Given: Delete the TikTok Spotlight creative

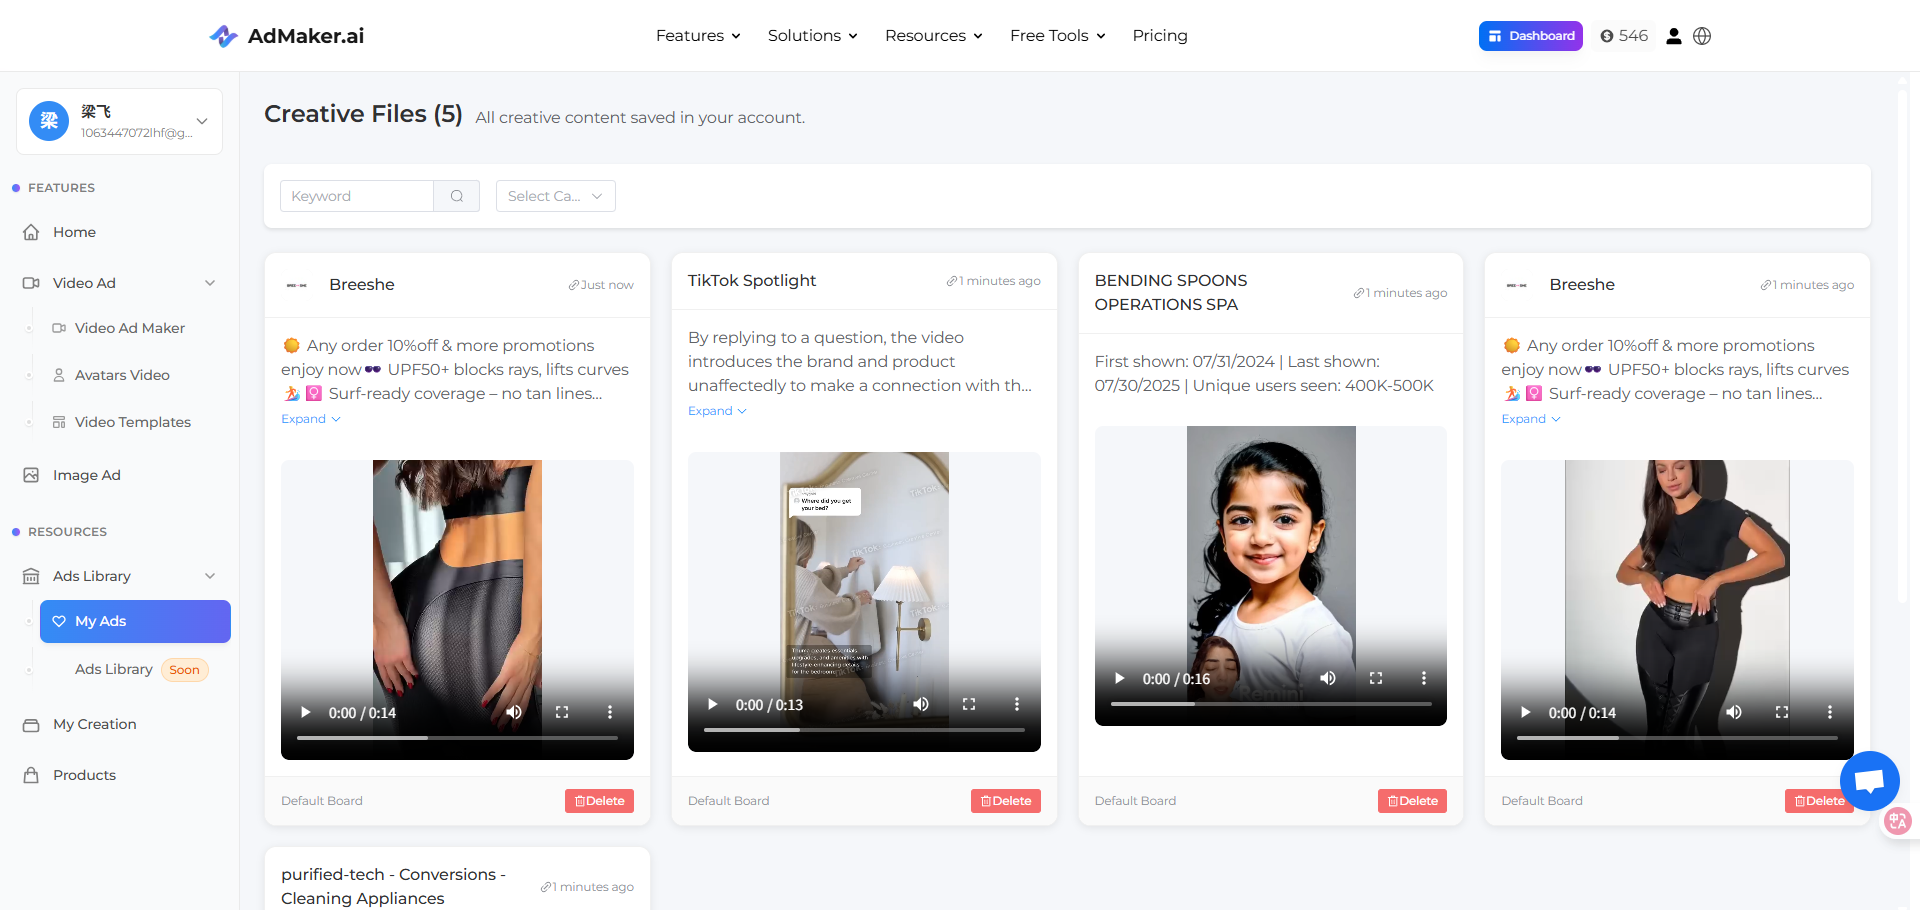Looking at the screenshot, I should point(1006,801).
